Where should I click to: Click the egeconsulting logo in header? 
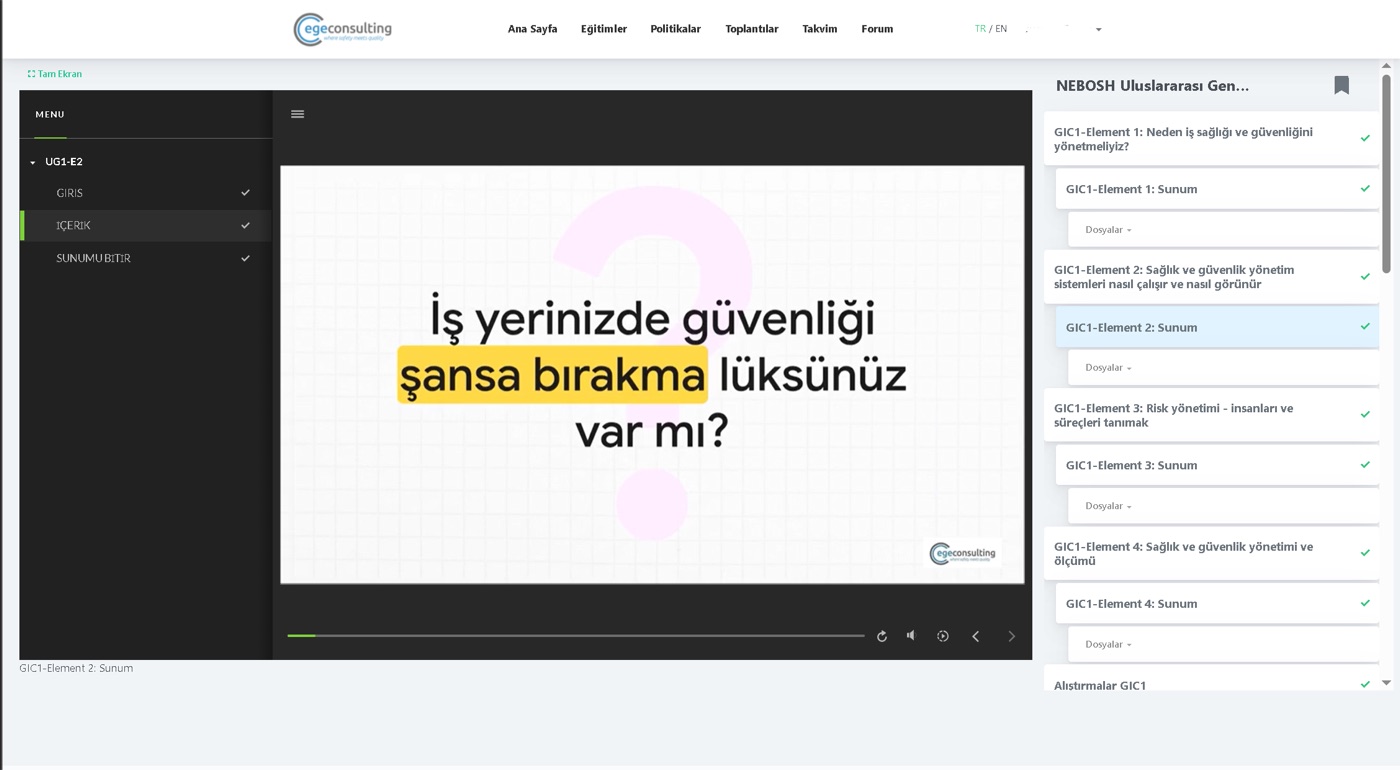[x=342, y=29]
